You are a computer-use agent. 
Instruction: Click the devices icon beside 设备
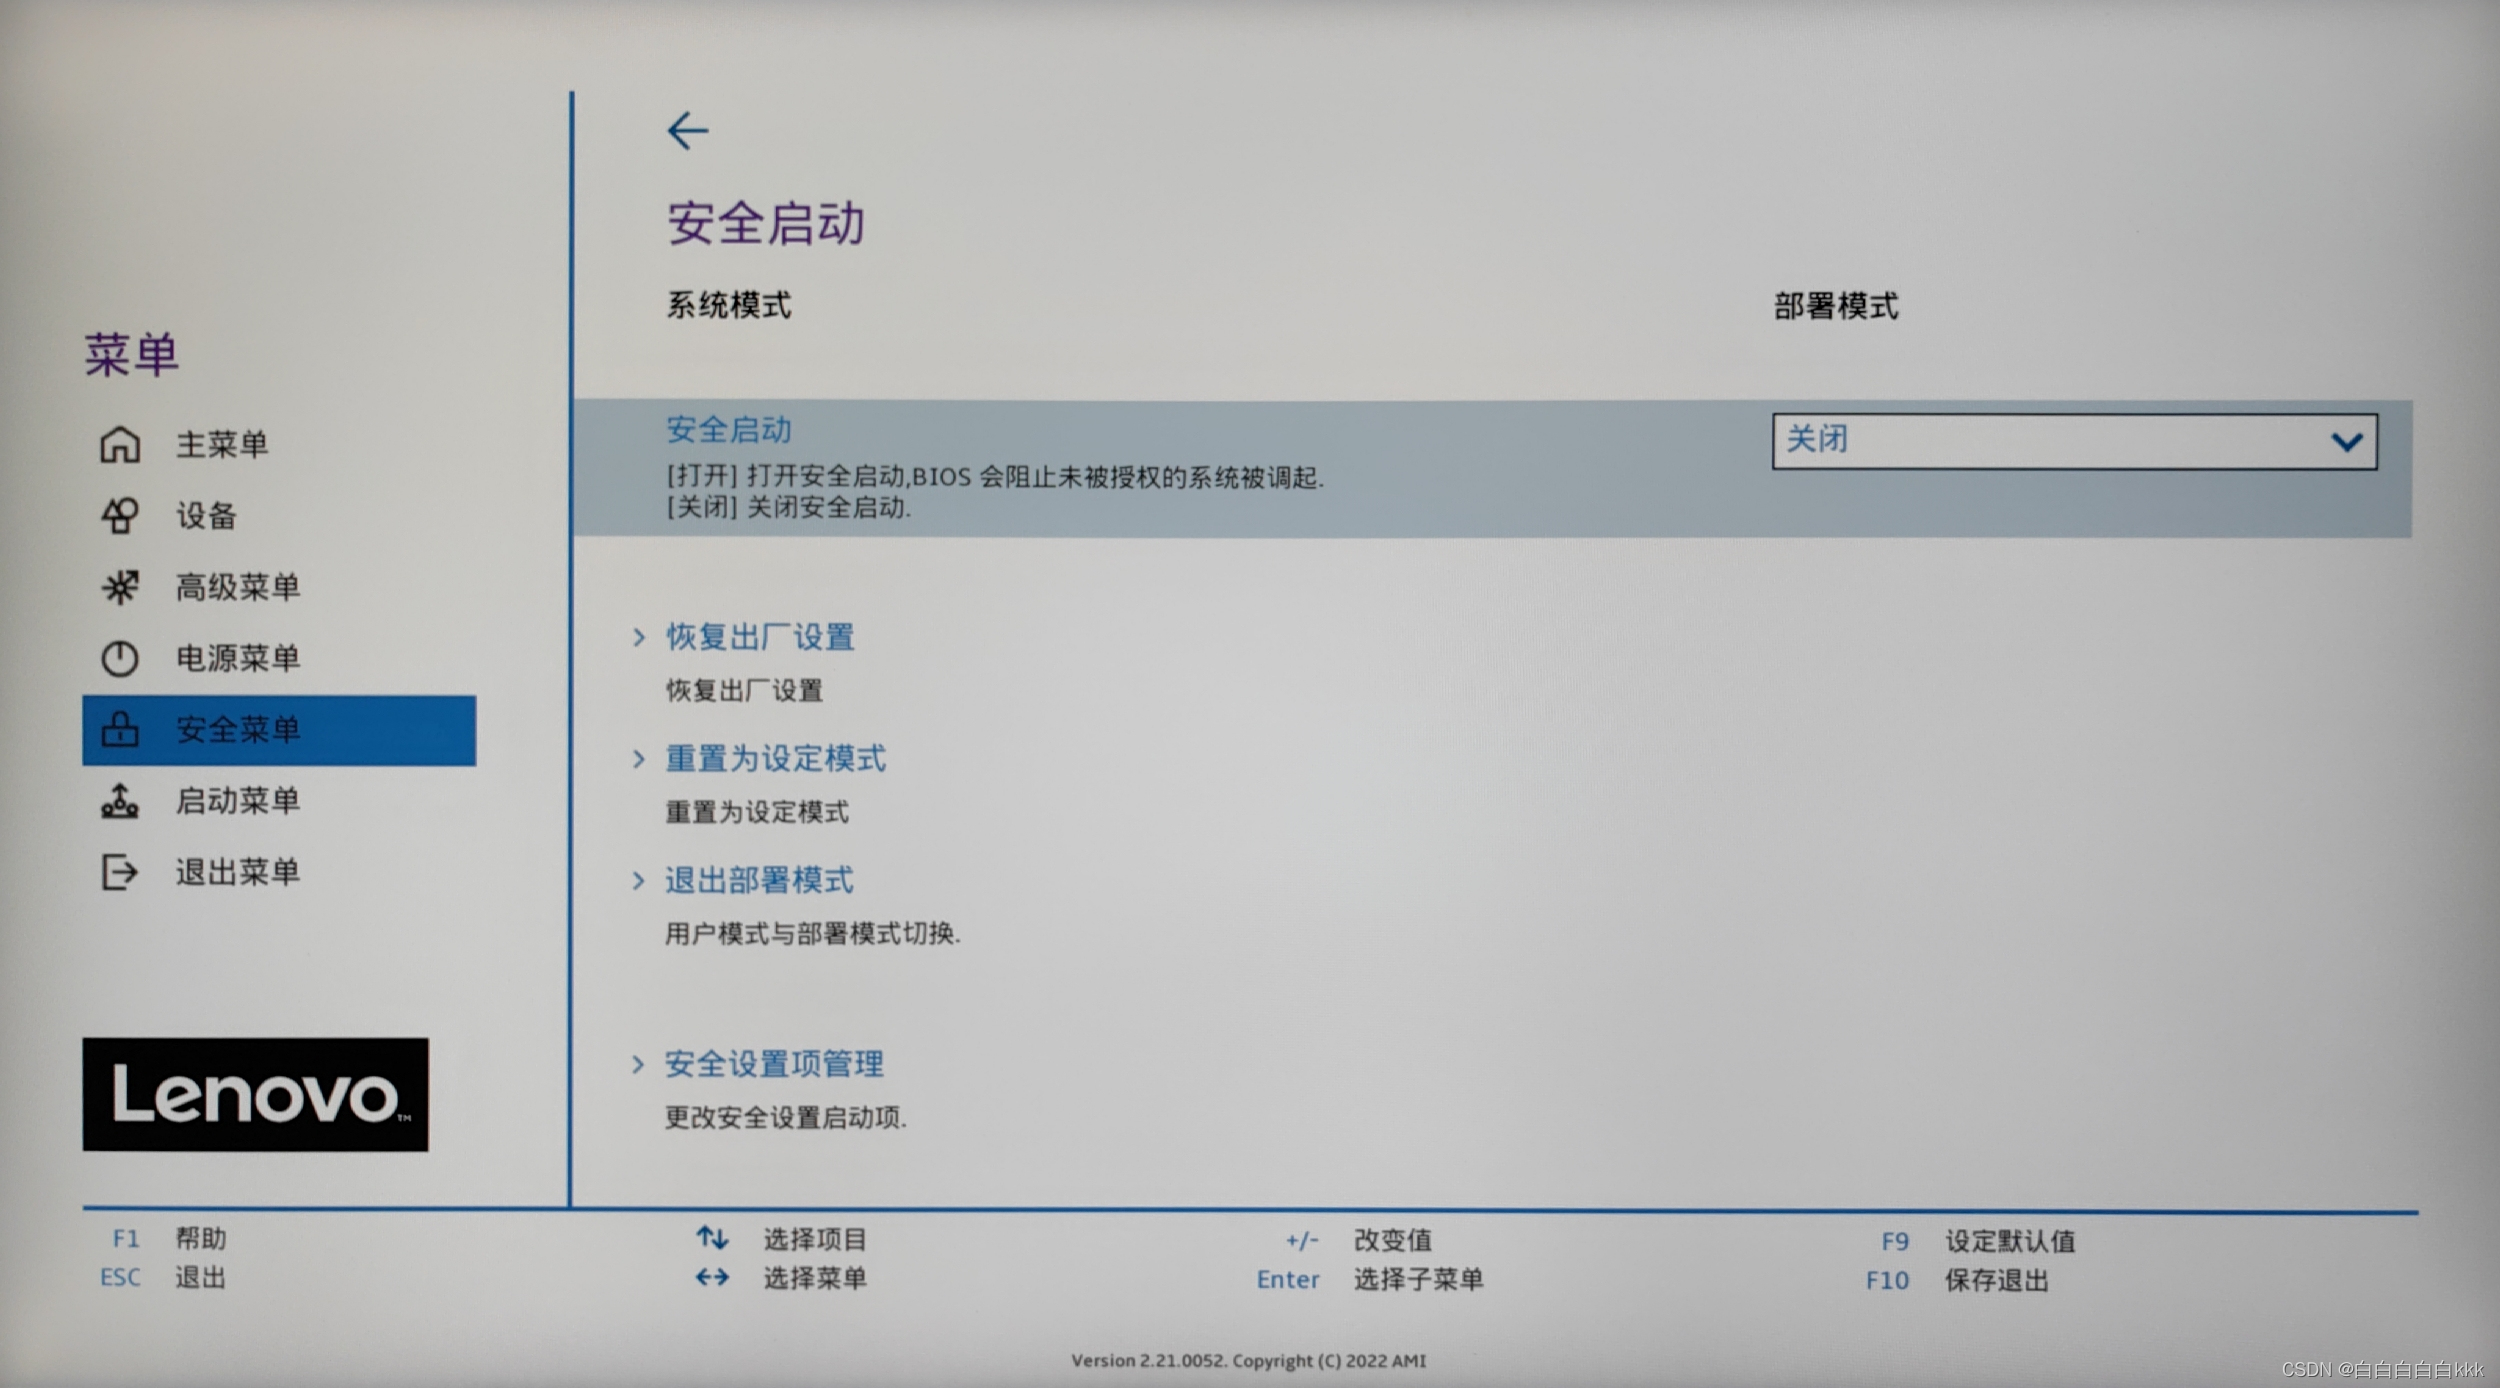pyautogui.click(x=120, y=516)
